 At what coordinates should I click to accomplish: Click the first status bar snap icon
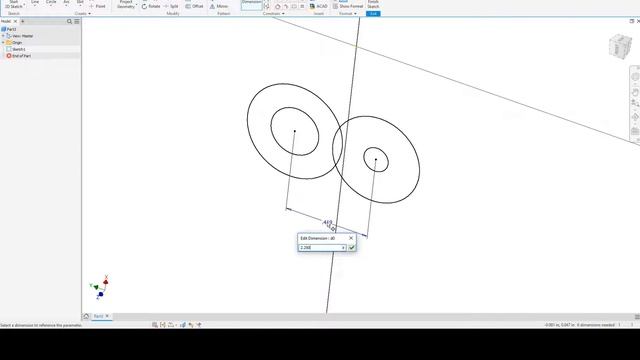point(155,325)
